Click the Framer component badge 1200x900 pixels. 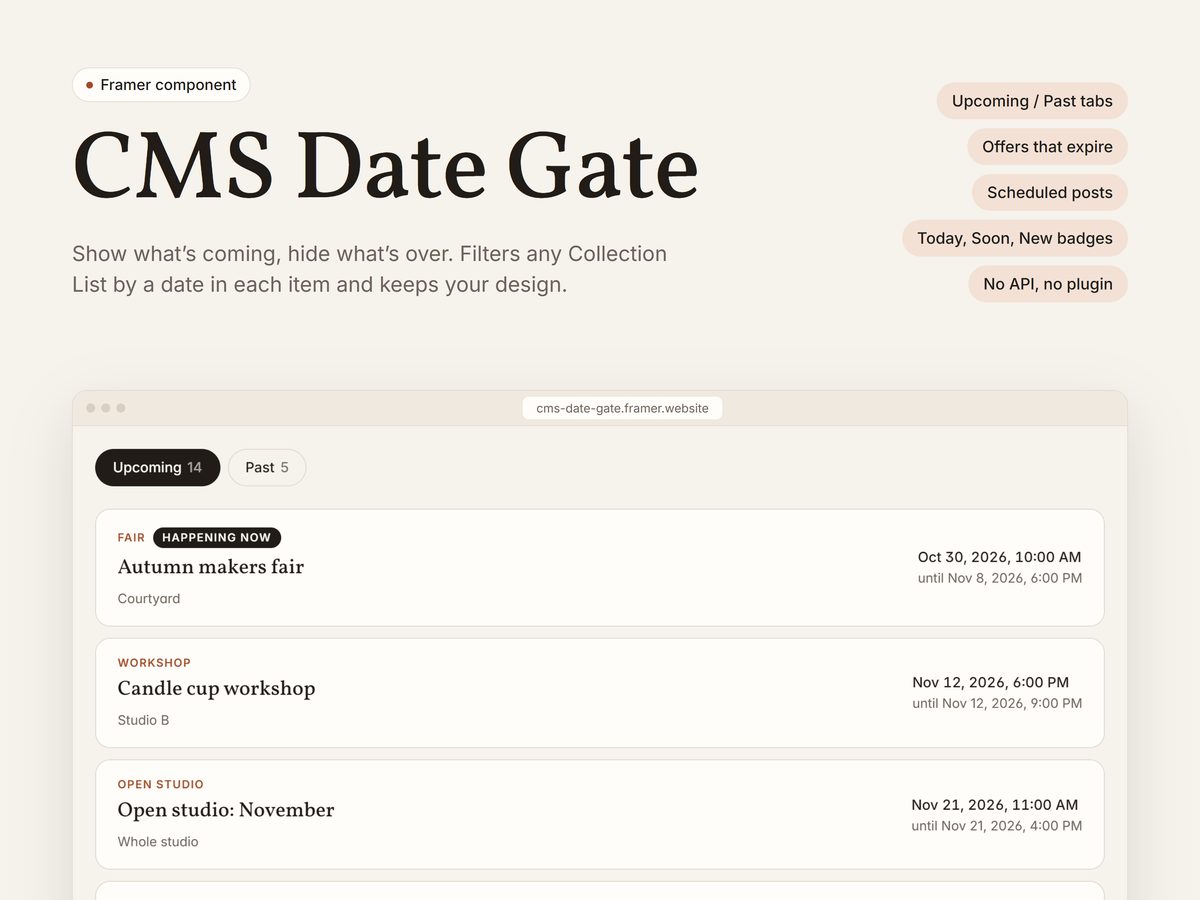pyautogui.click(x=161, y=85)
